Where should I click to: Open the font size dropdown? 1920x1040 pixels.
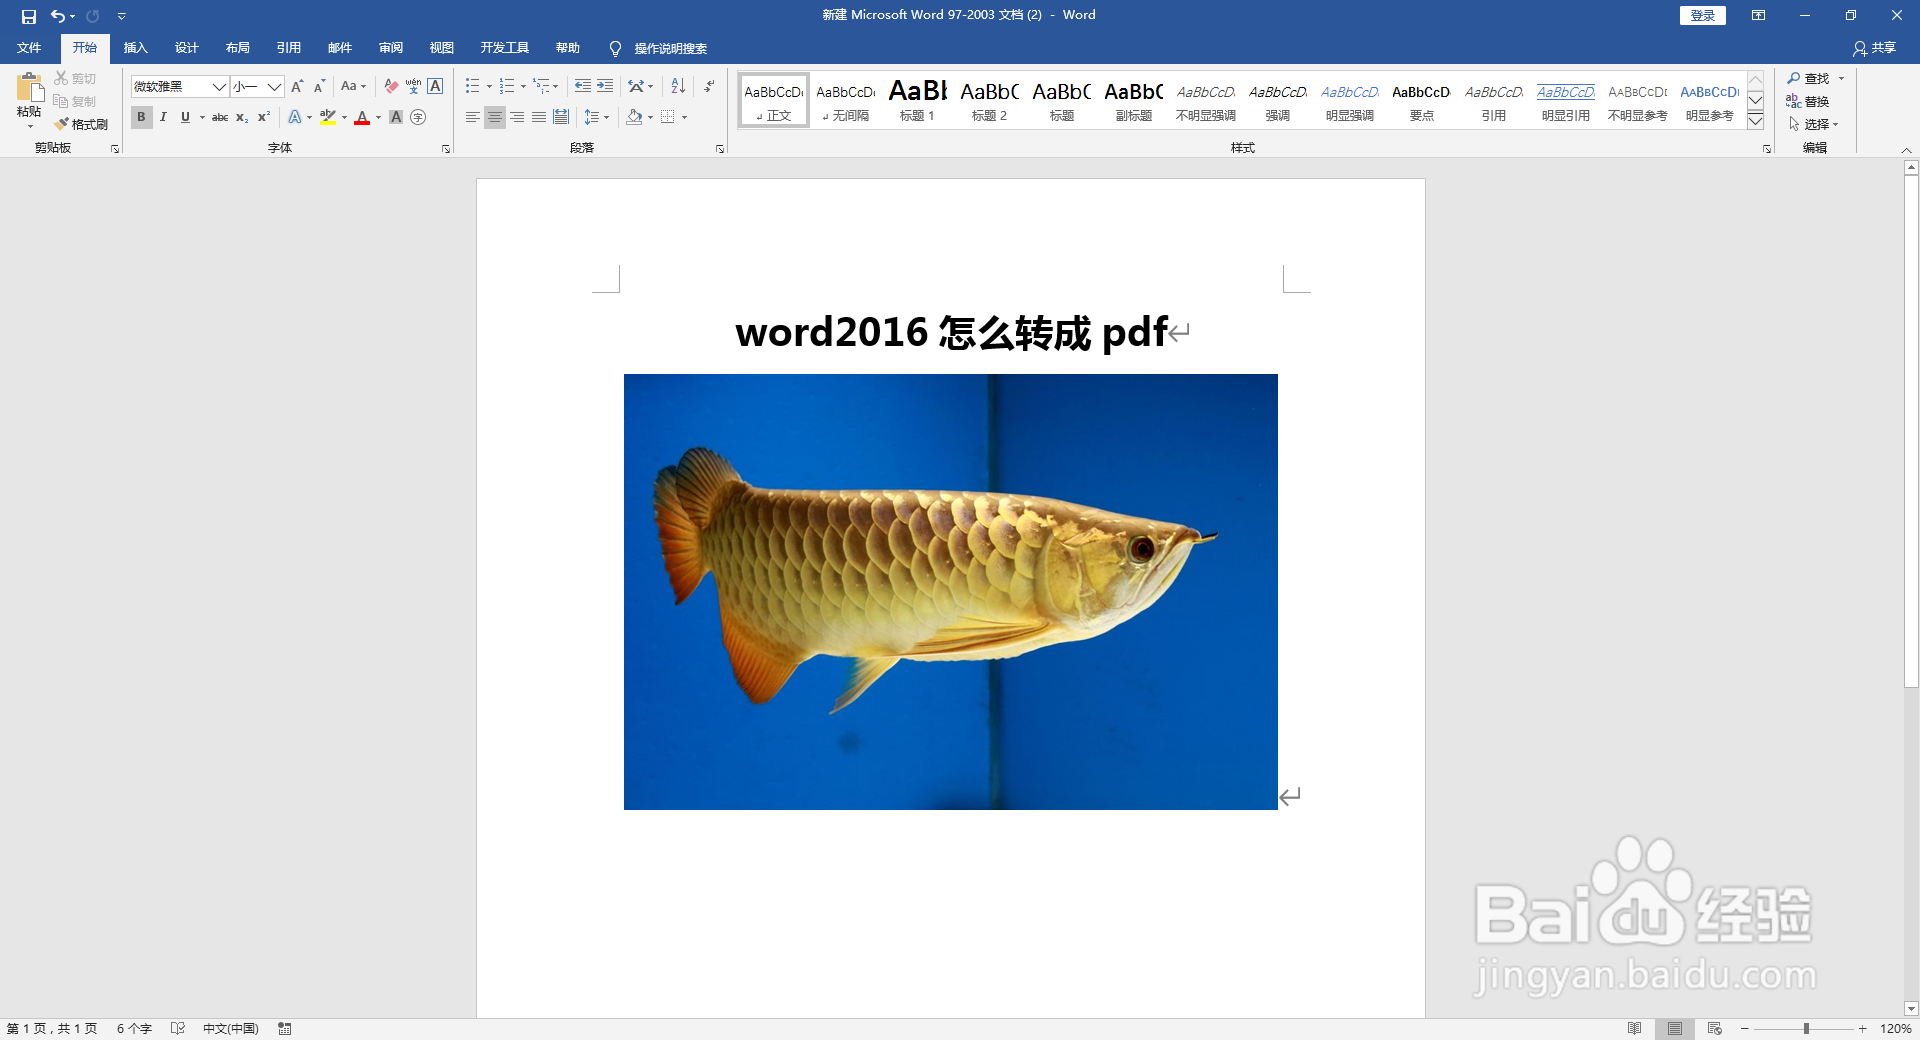274,86
